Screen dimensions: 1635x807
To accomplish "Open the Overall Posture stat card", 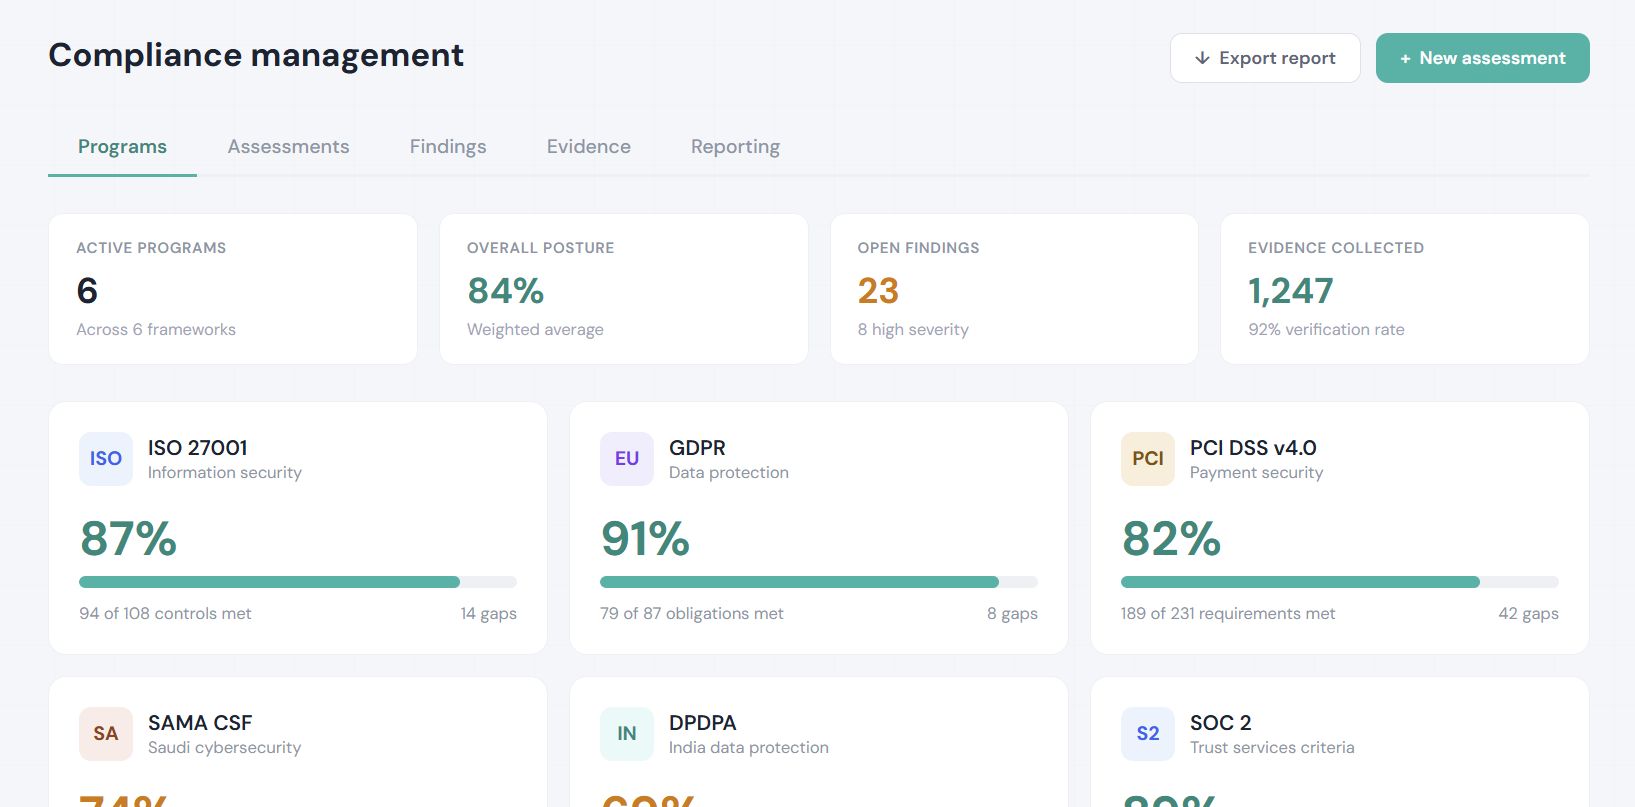I will [624, 289].
